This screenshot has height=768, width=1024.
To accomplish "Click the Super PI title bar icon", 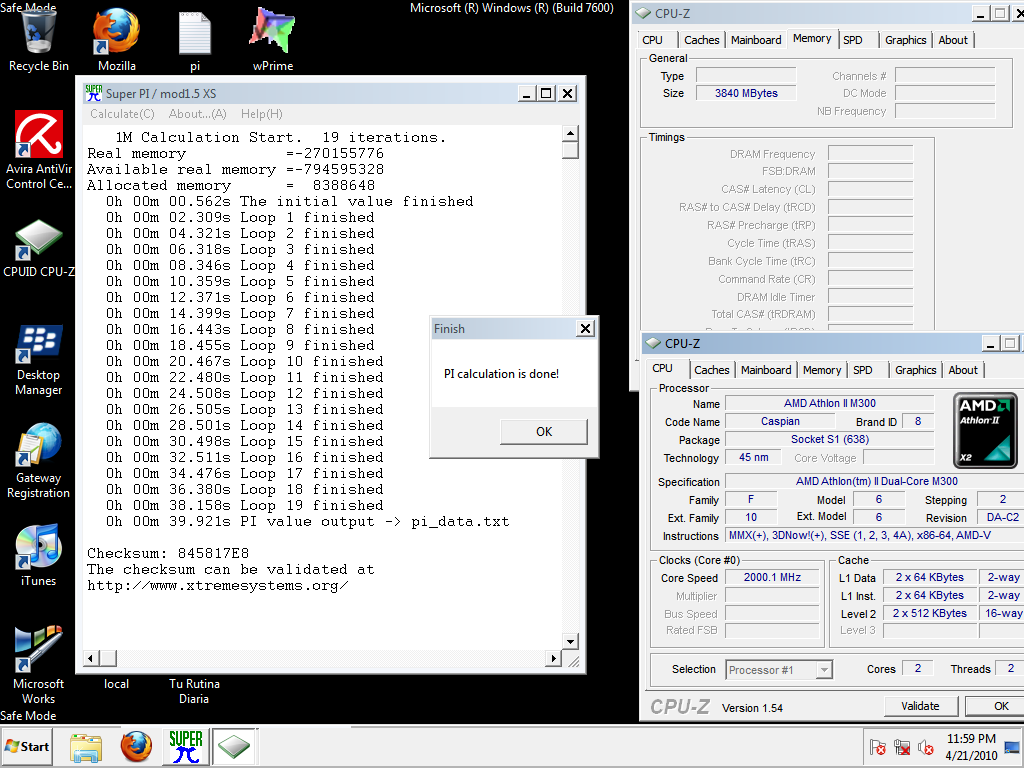I will [93, 93].
